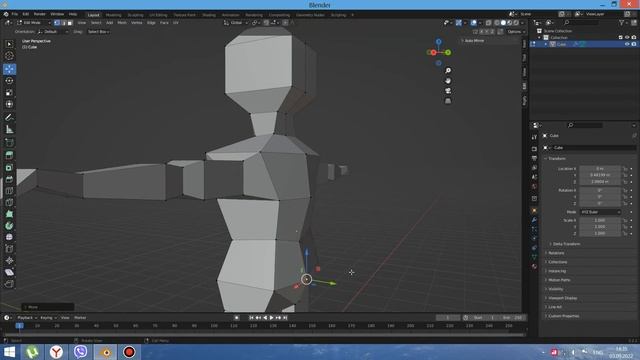Screen dimensions: 640x360
Task: Hide the Cube object with eye icon
Action: pyautogui.click(x=627, y=44)
